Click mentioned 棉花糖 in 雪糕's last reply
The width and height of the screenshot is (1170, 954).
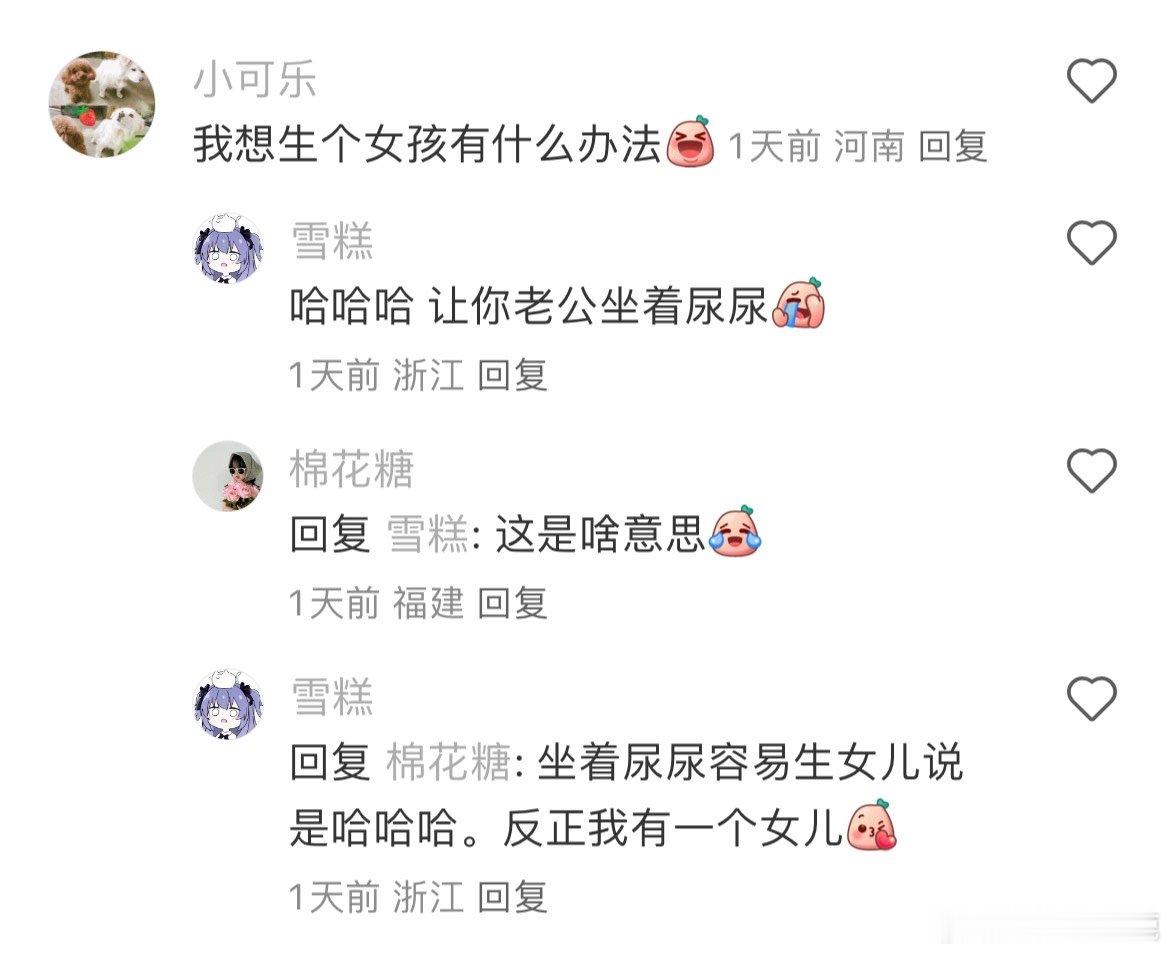point(448,762)
